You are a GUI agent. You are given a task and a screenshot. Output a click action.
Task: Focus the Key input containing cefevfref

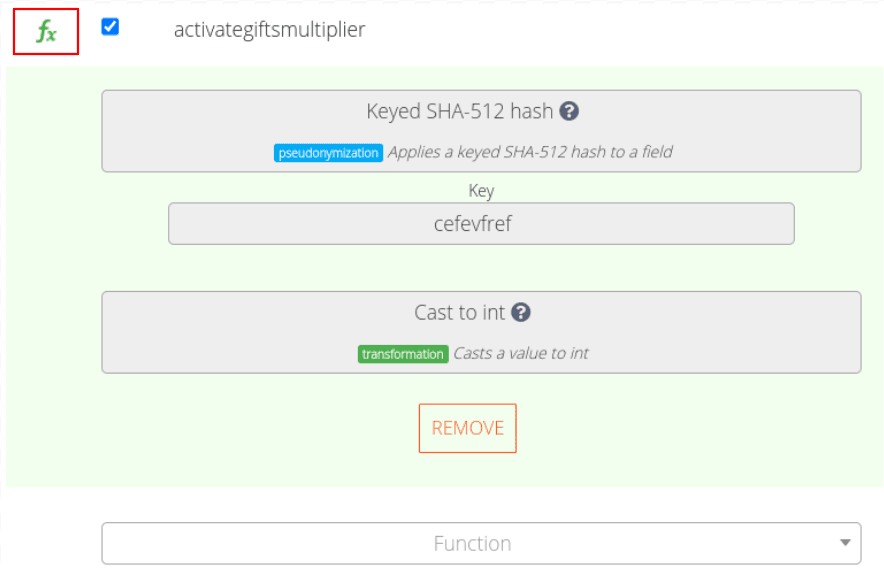point(480,224)
